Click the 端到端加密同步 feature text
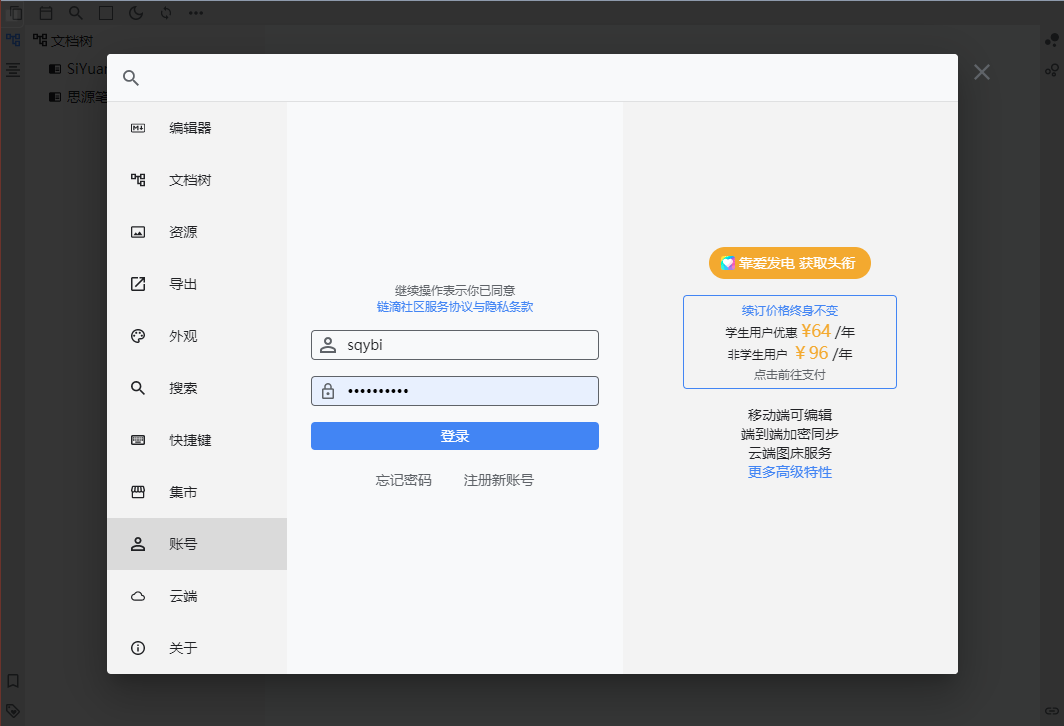 pyautogui.click(x=790, y=434)
